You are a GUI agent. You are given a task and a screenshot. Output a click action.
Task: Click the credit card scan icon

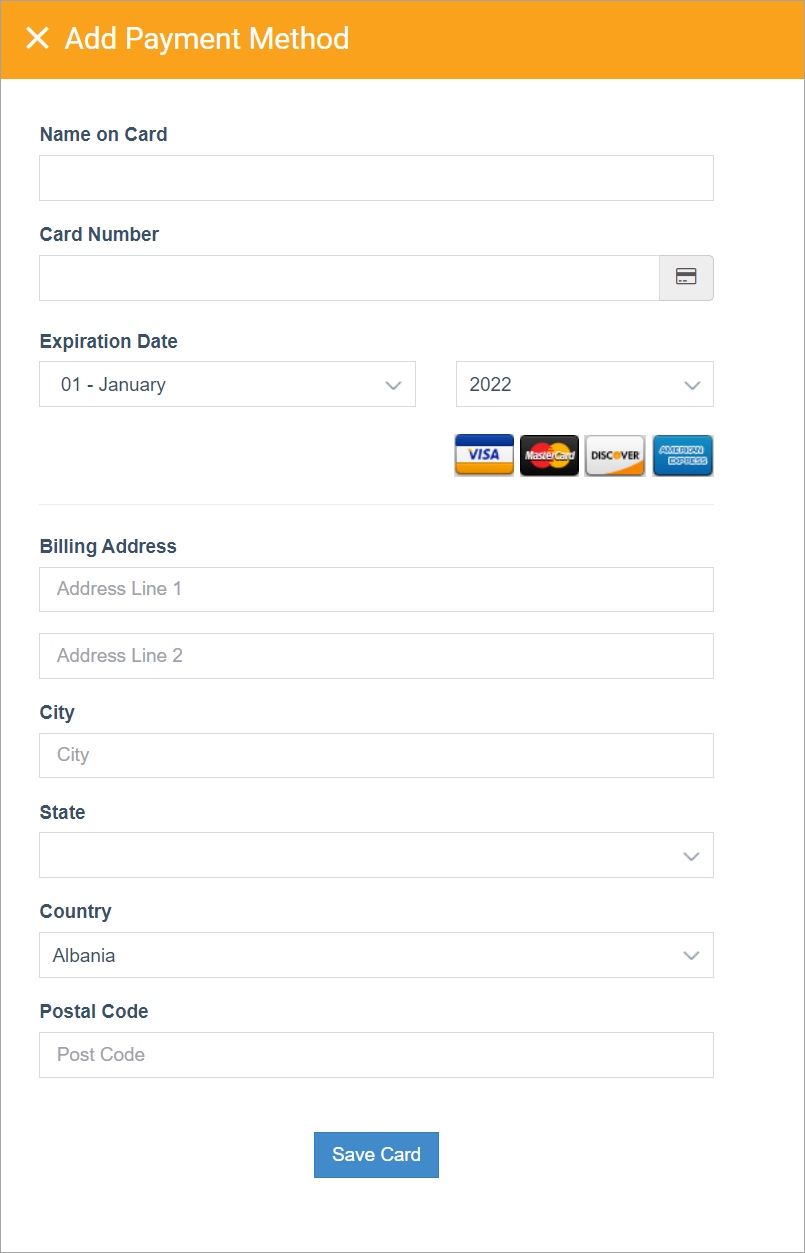[686, 278]
